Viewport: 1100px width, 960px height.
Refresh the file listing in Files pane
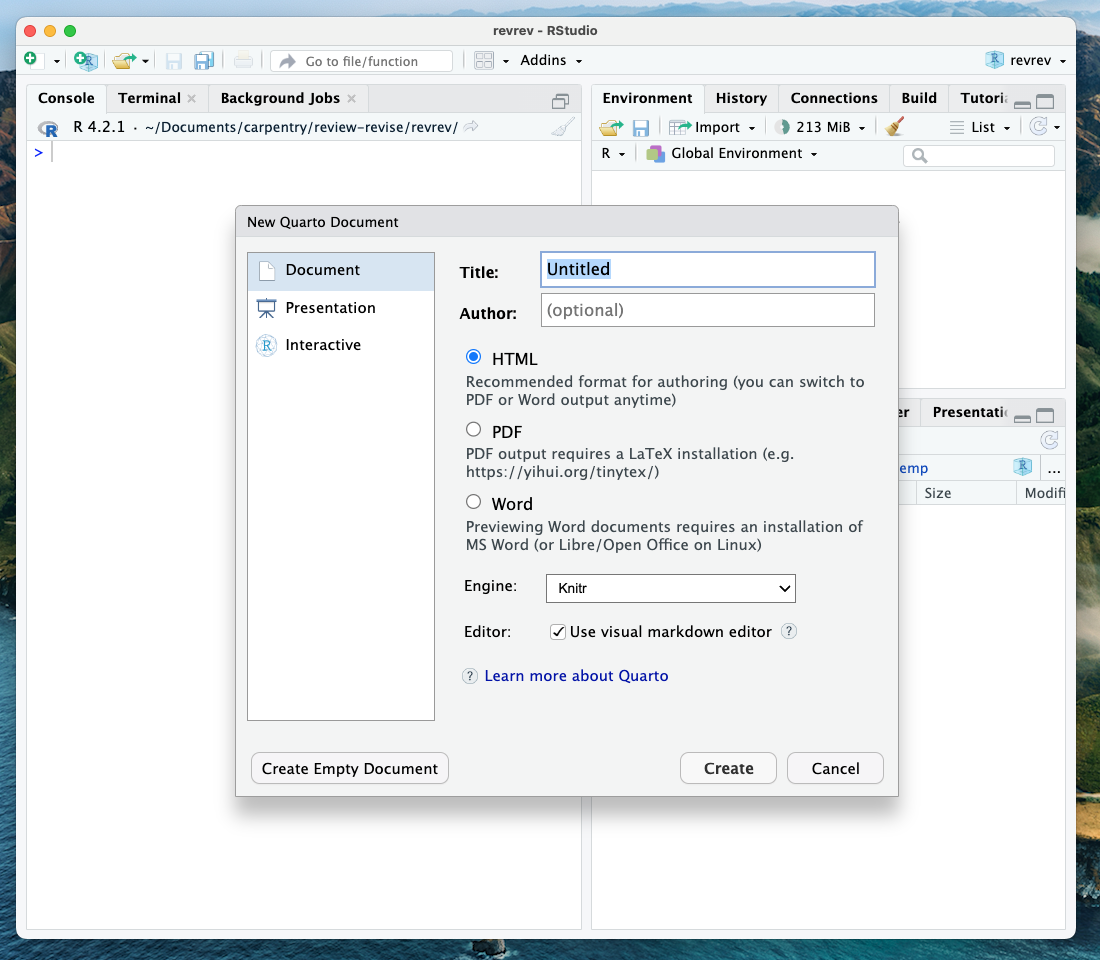[1049, 440]
